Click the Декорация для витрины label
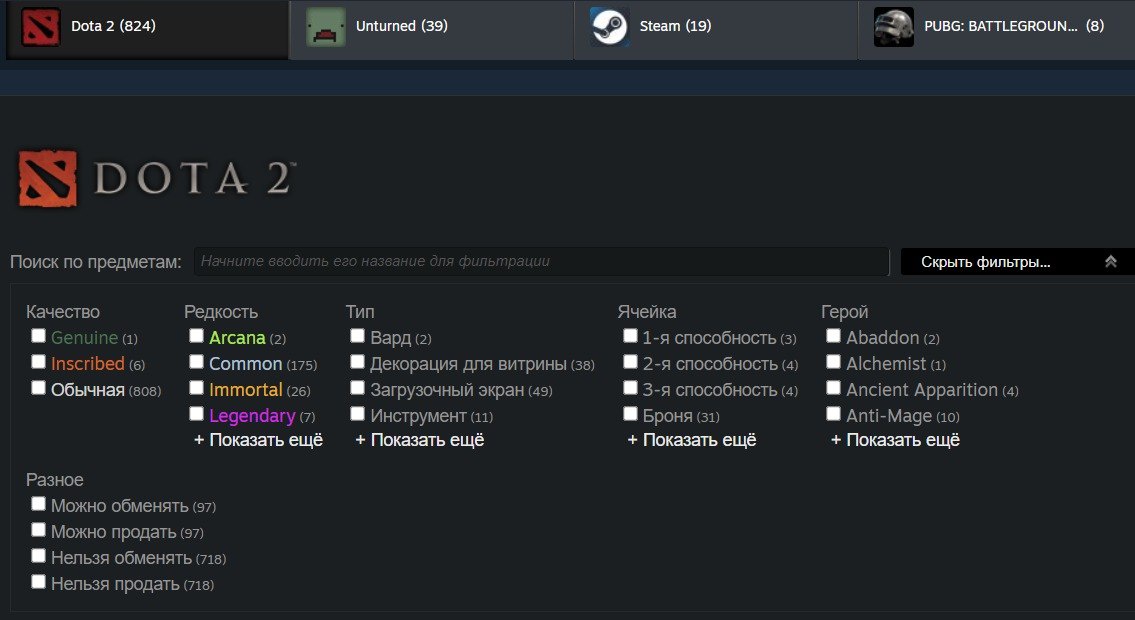The width and height of the screenshot is (1135, 620). point(468,364)
